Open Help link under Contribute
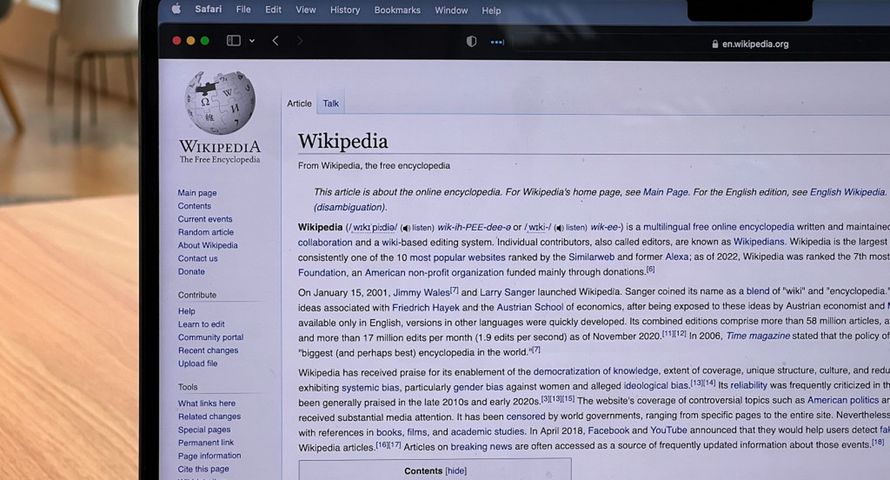This screenshot has width=890, height=480. tap(187, 311)
